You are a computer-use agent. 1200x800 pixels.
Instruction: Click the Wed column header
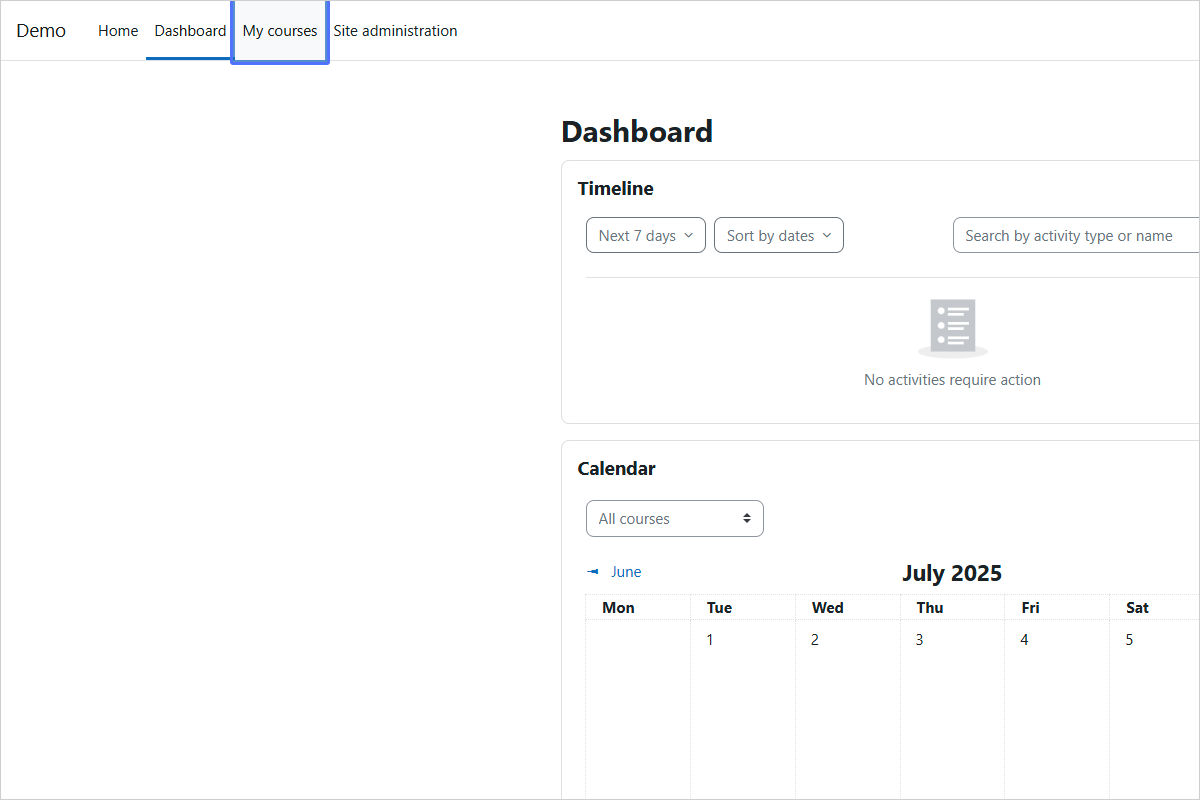tap(827, 608)
